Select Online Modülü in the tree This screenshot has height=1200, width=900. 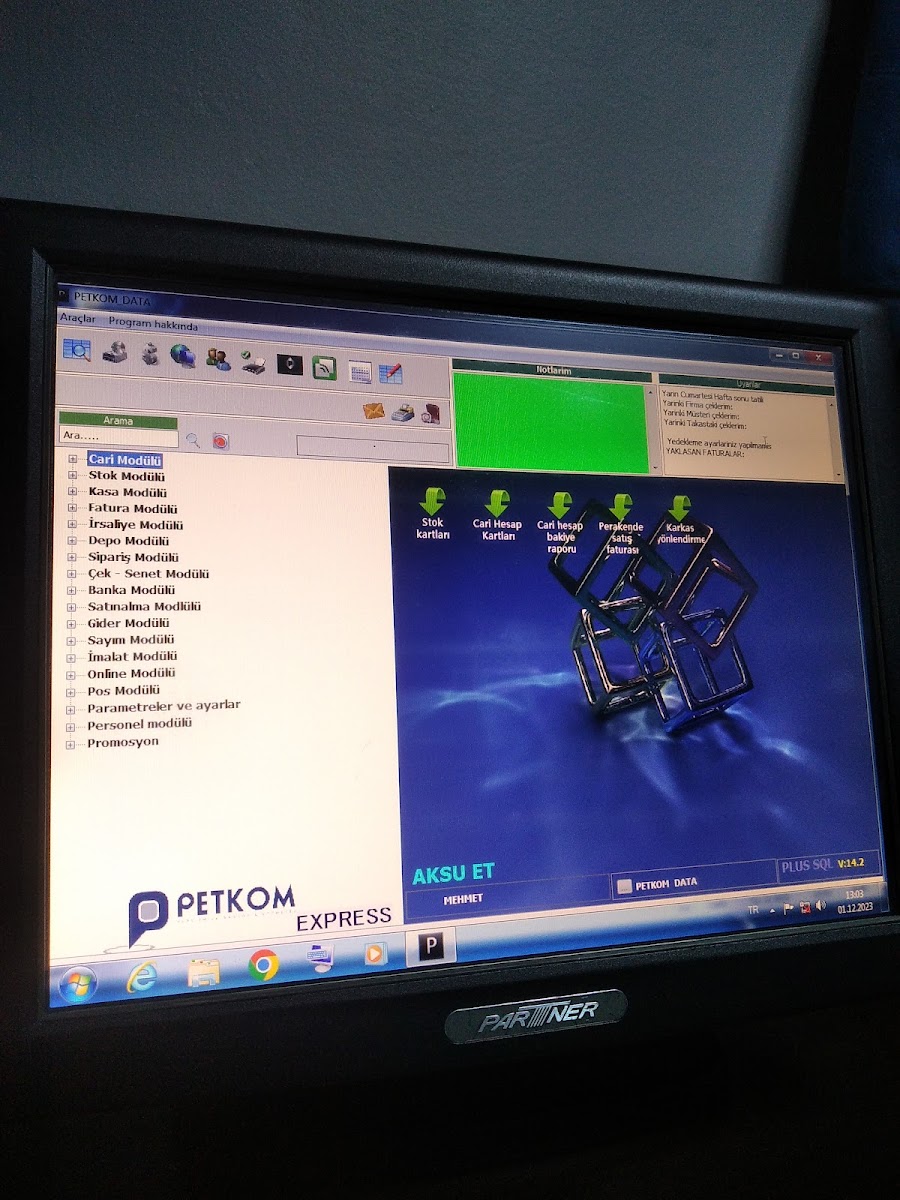tap(131, 674)
